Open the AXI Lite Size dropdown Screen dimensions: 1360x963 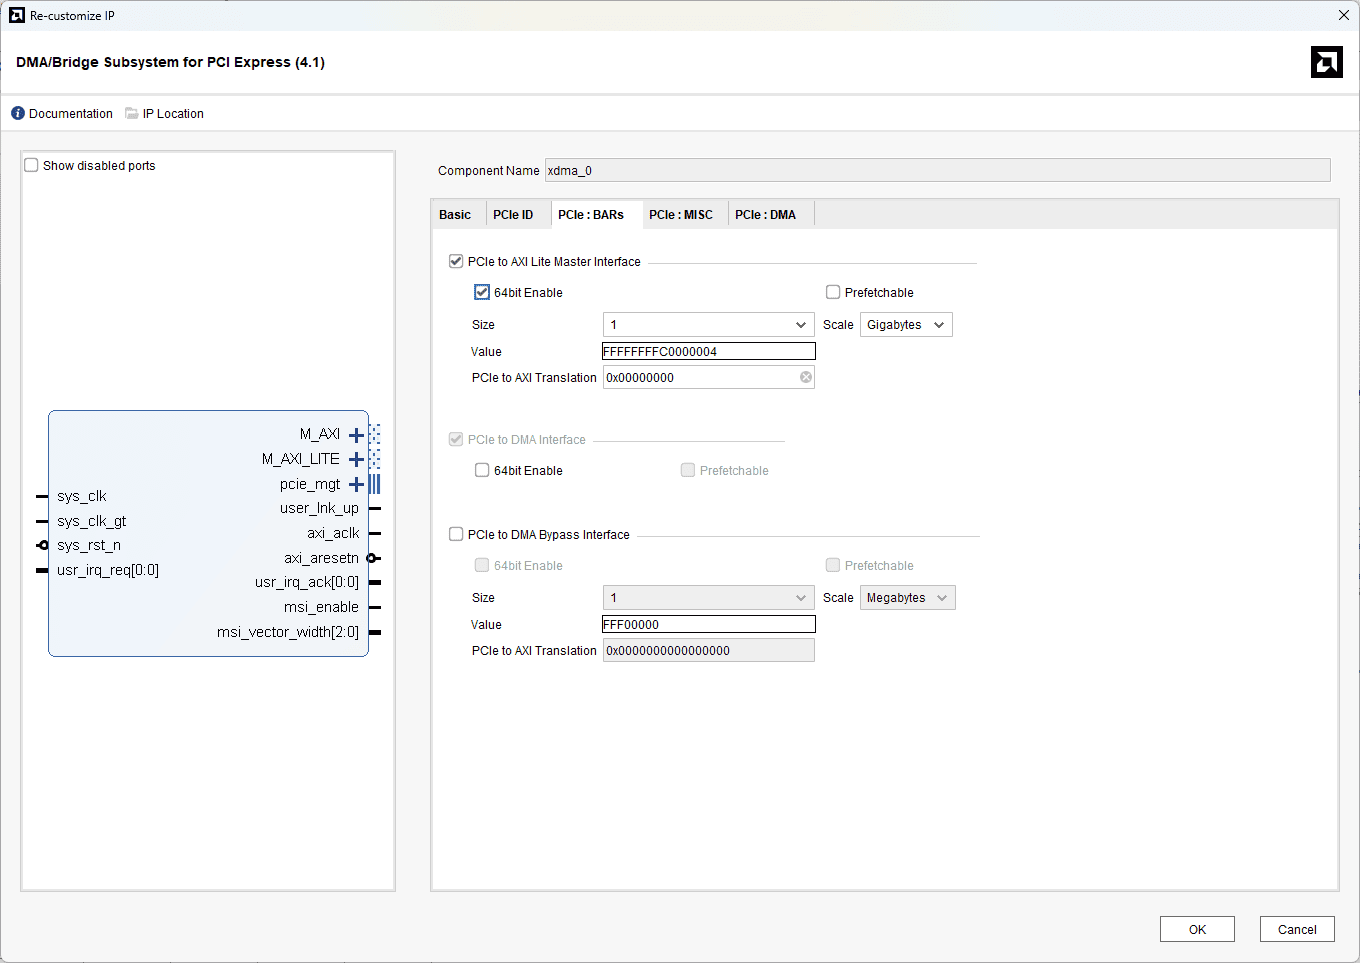click(708, 325)
